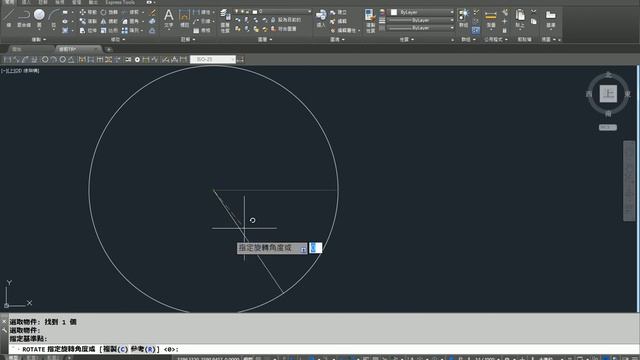The image size is (640, 360).
Task: Click the Group (群組) icon
Action: 464,18
